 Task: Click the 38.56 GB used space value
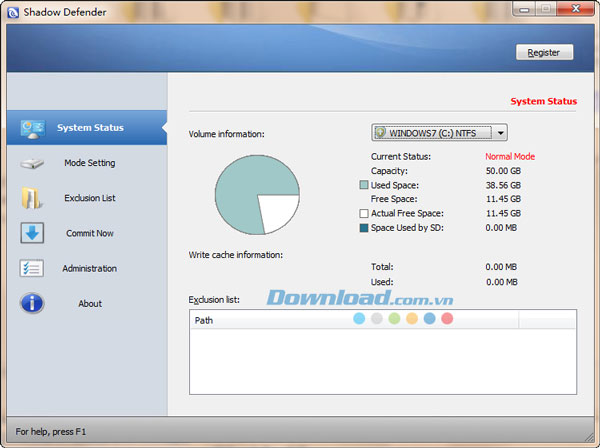coord(503,186)
